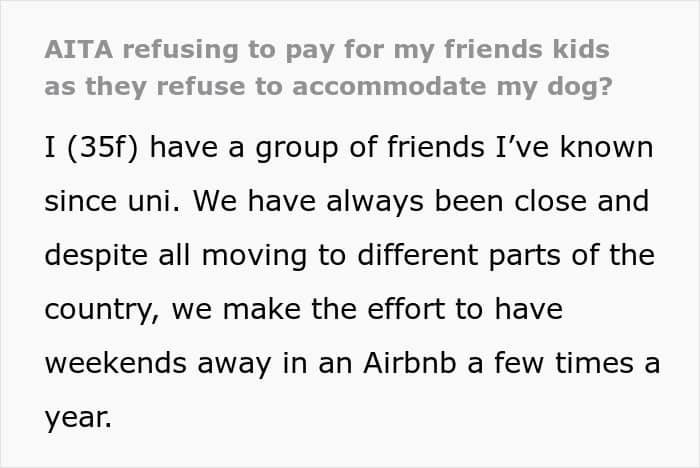Click the word "Airbnb" in the paragraph
The image size is (700, 468).
pyautogui.click(x=409, y=363)
